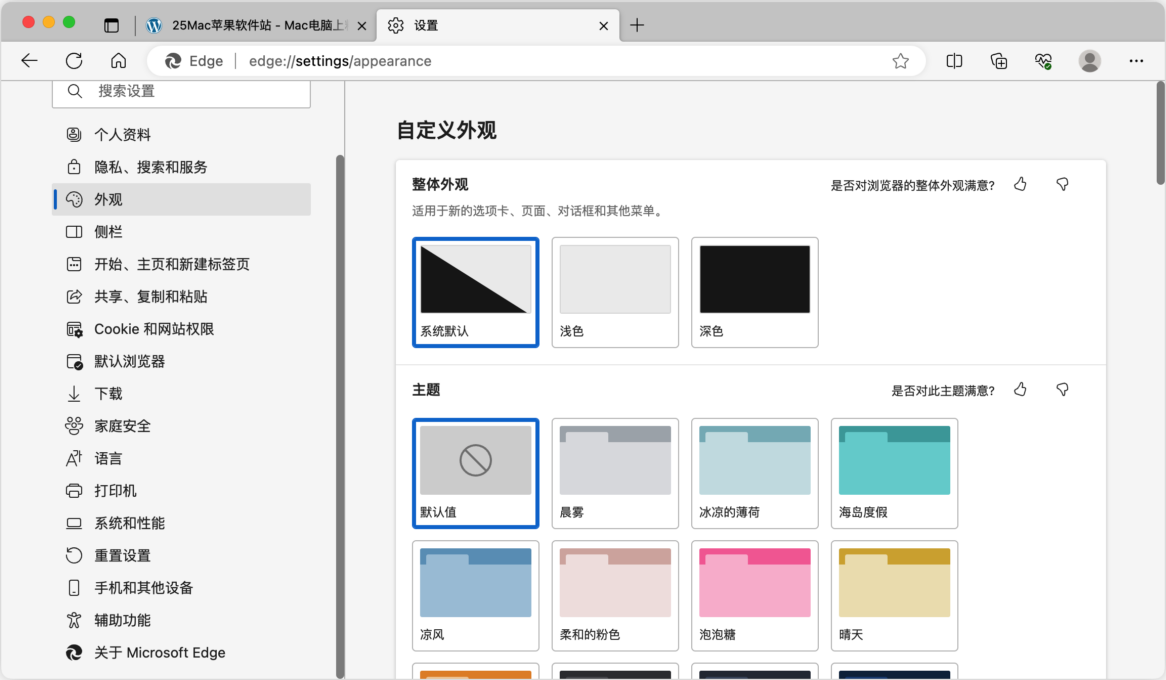1166x680 pixels.
Task: Open the user profile avatar
Action: coord(1089,61)
